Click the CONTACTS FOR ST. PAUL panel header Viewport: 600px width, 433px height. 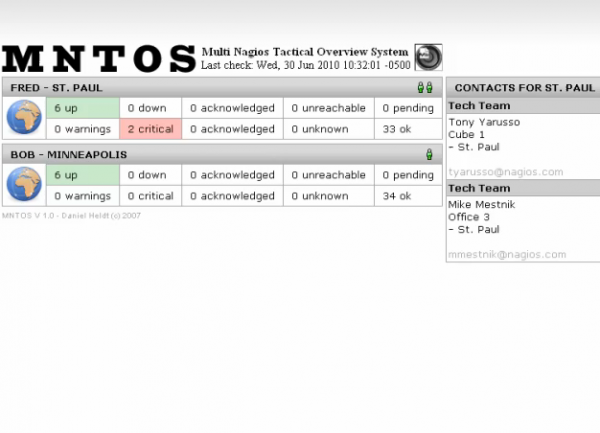coord(524,88)
